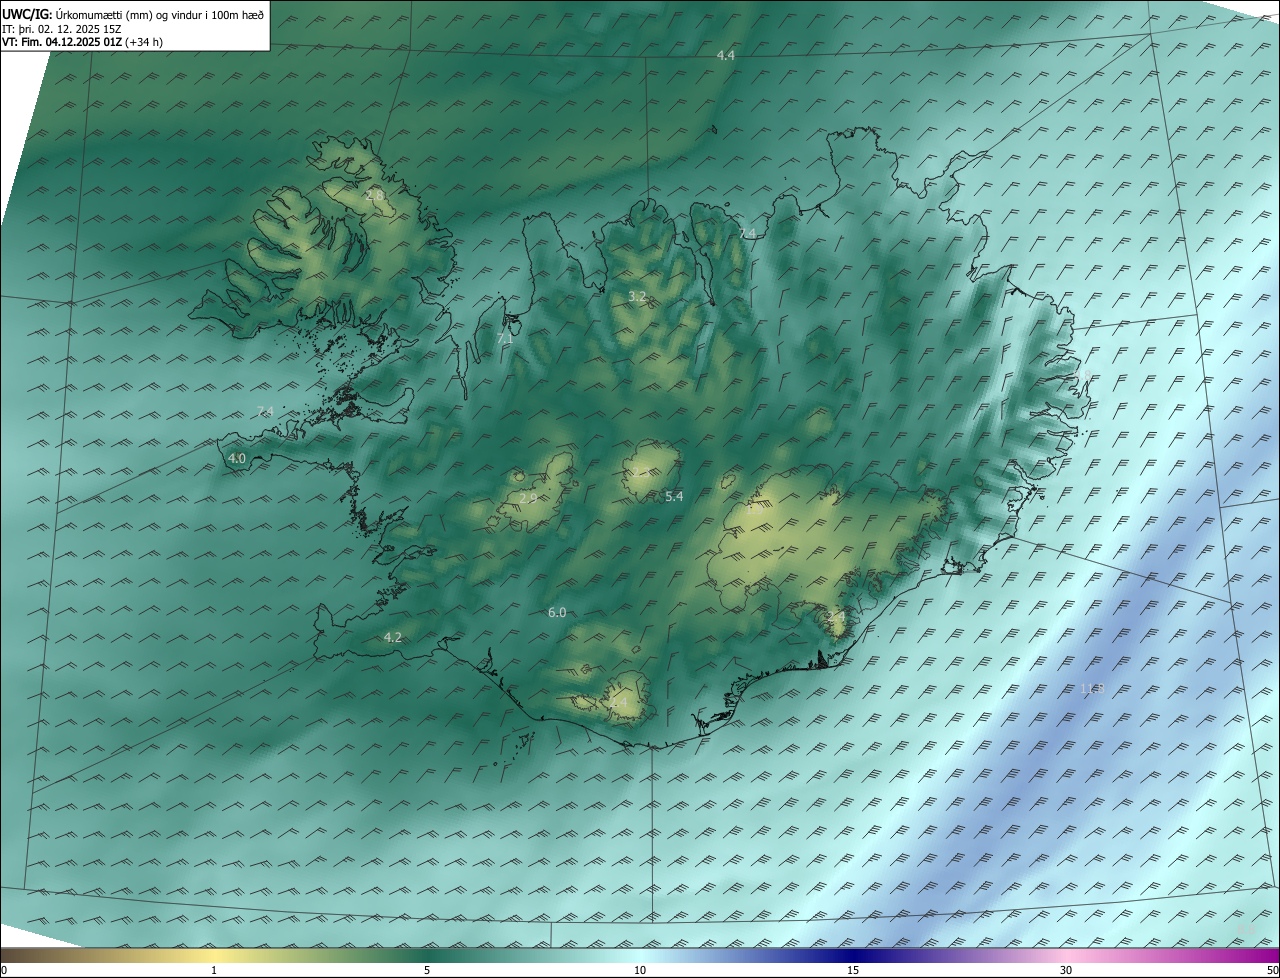The height and width of the screenshot is (978, 1280).
Task: Click the color scale tick label 1
Action: (x=214, y=971)
